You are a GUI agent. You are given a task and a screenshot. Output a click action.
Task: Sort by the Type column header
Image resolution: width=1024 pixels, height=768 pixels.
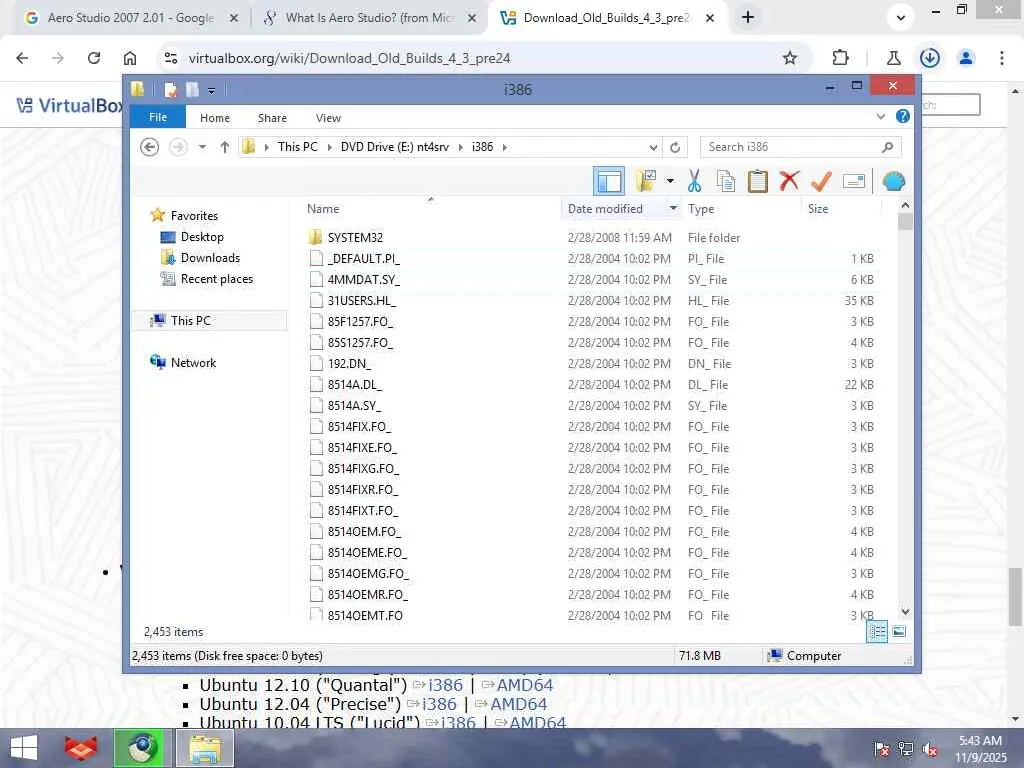point(701,209)
